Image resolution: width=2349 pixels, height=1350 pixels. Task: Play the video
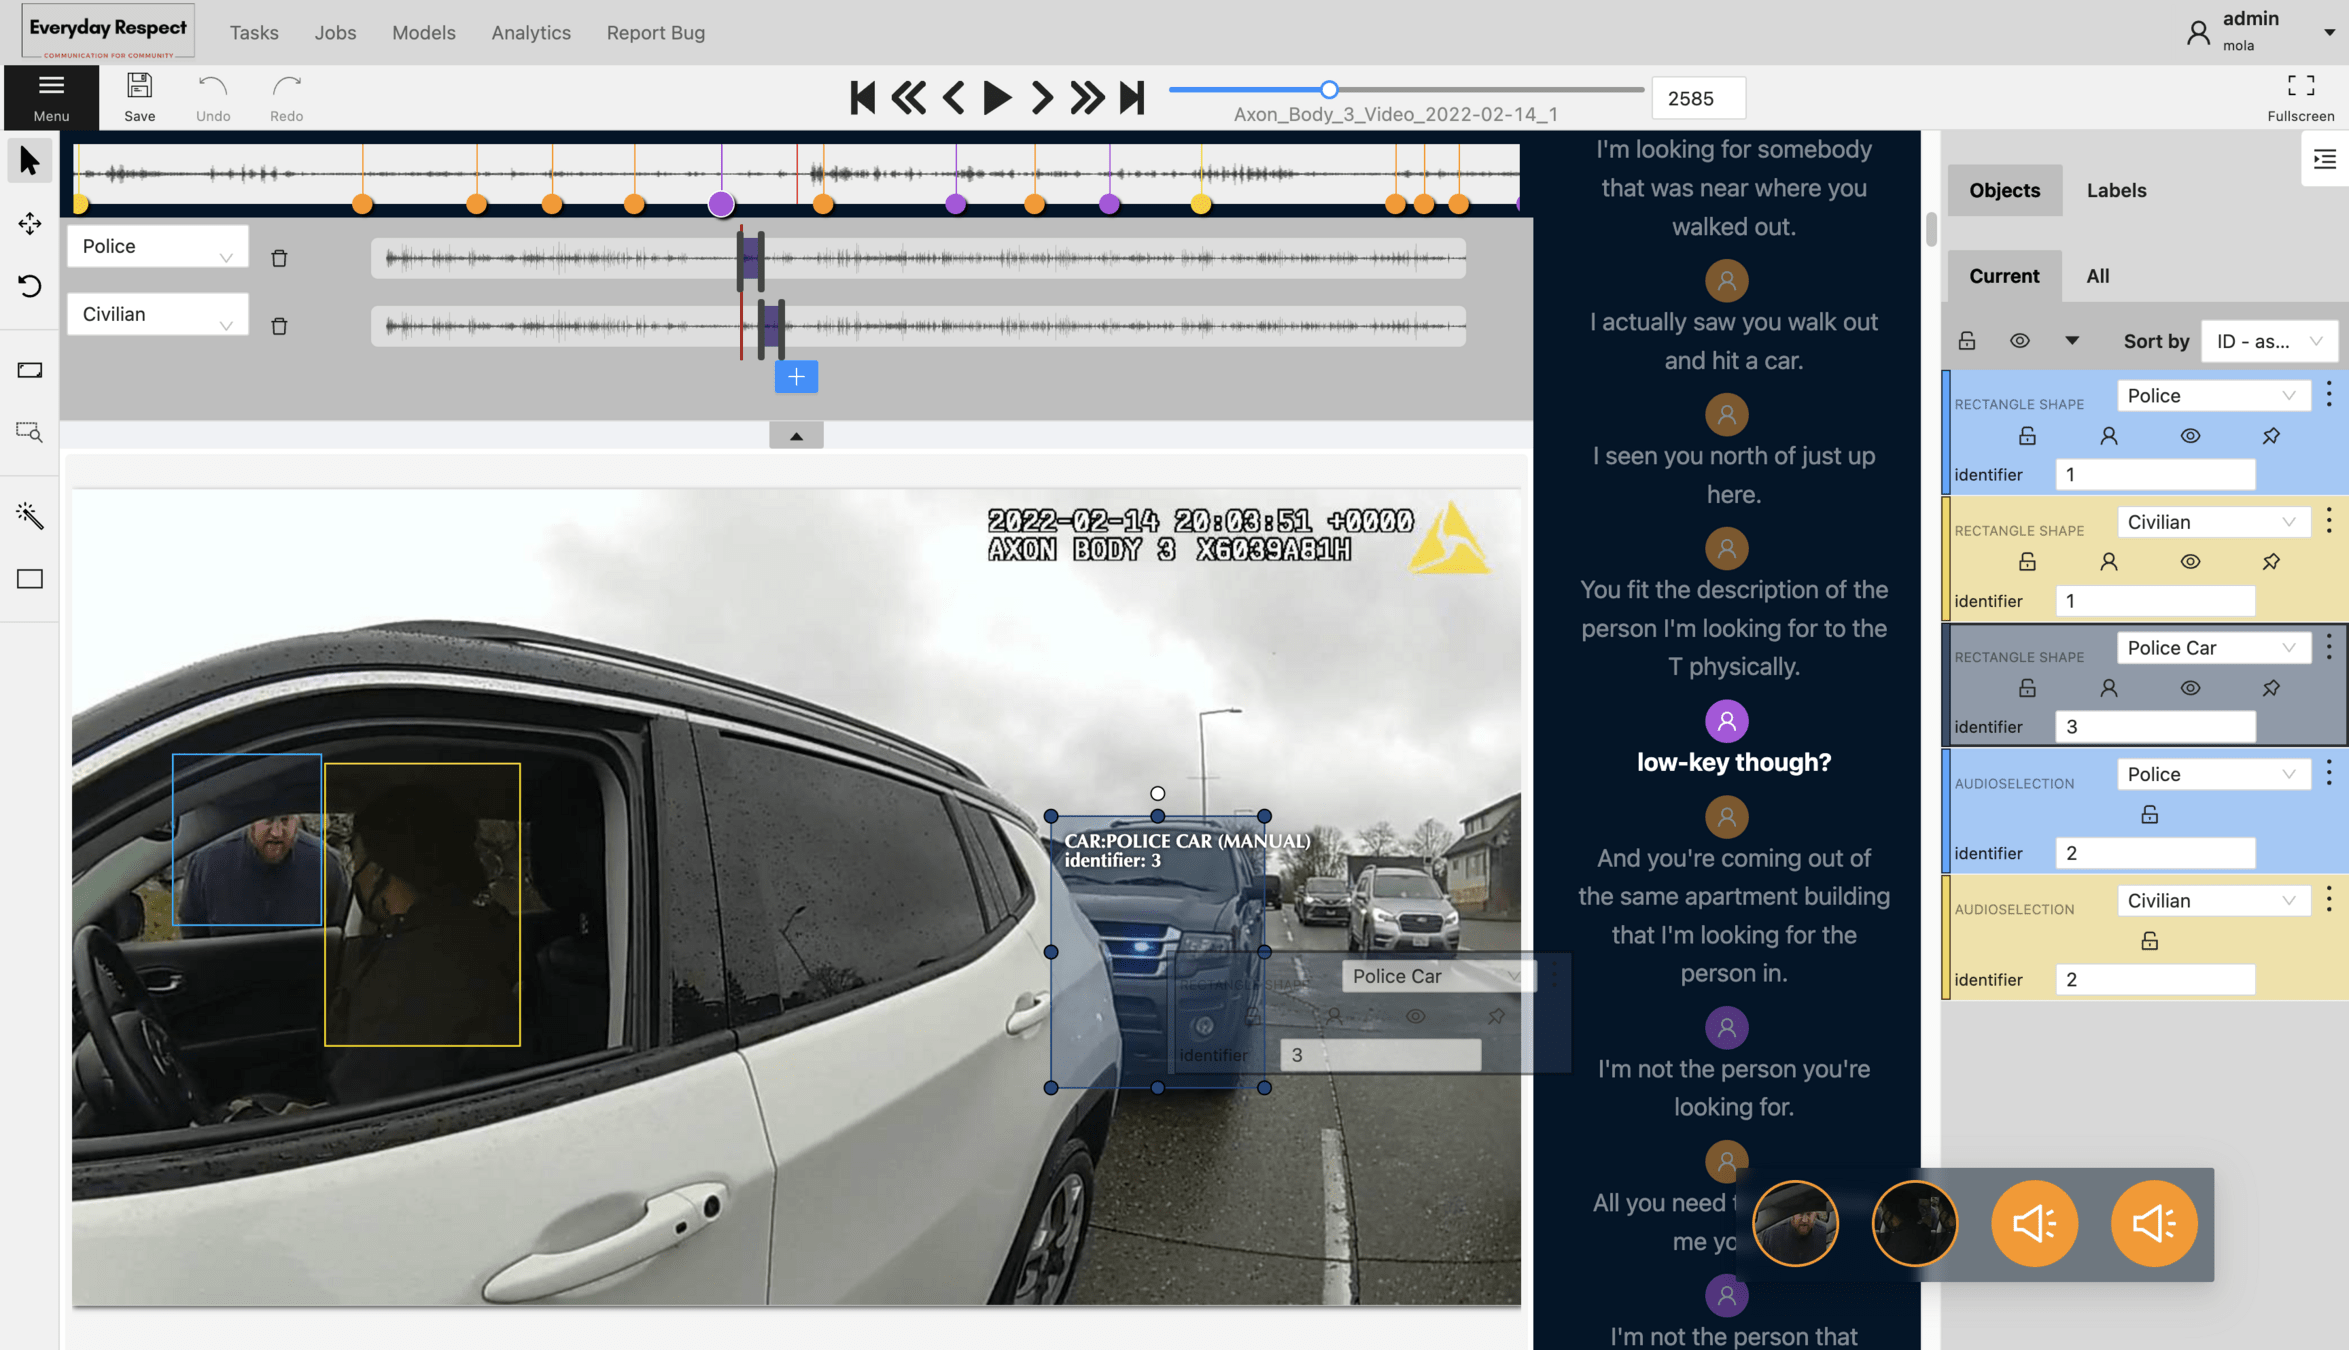coord(996,98)
